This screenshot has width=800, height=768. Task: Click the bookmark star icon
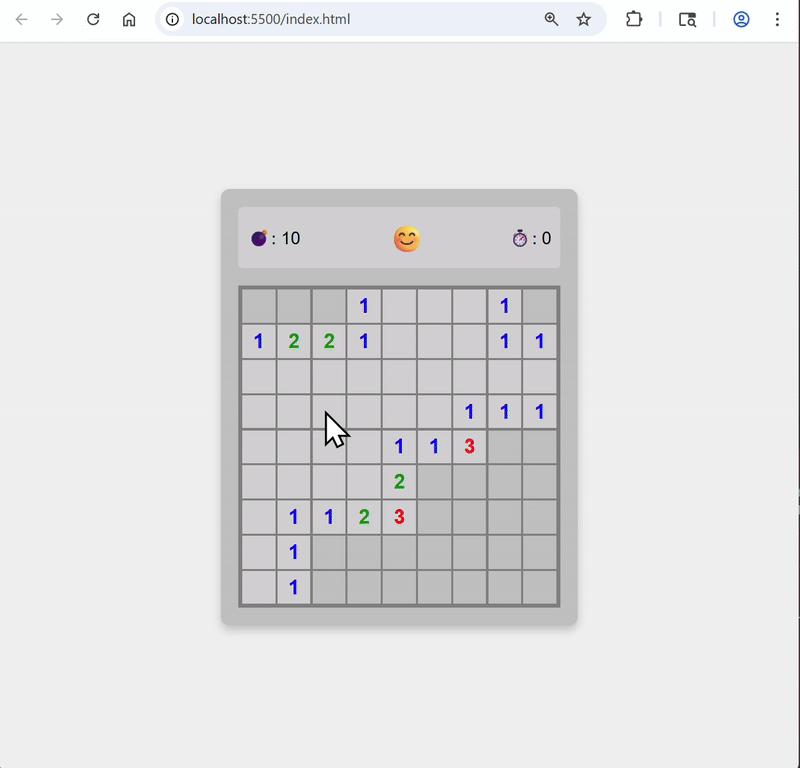point(584,19)
